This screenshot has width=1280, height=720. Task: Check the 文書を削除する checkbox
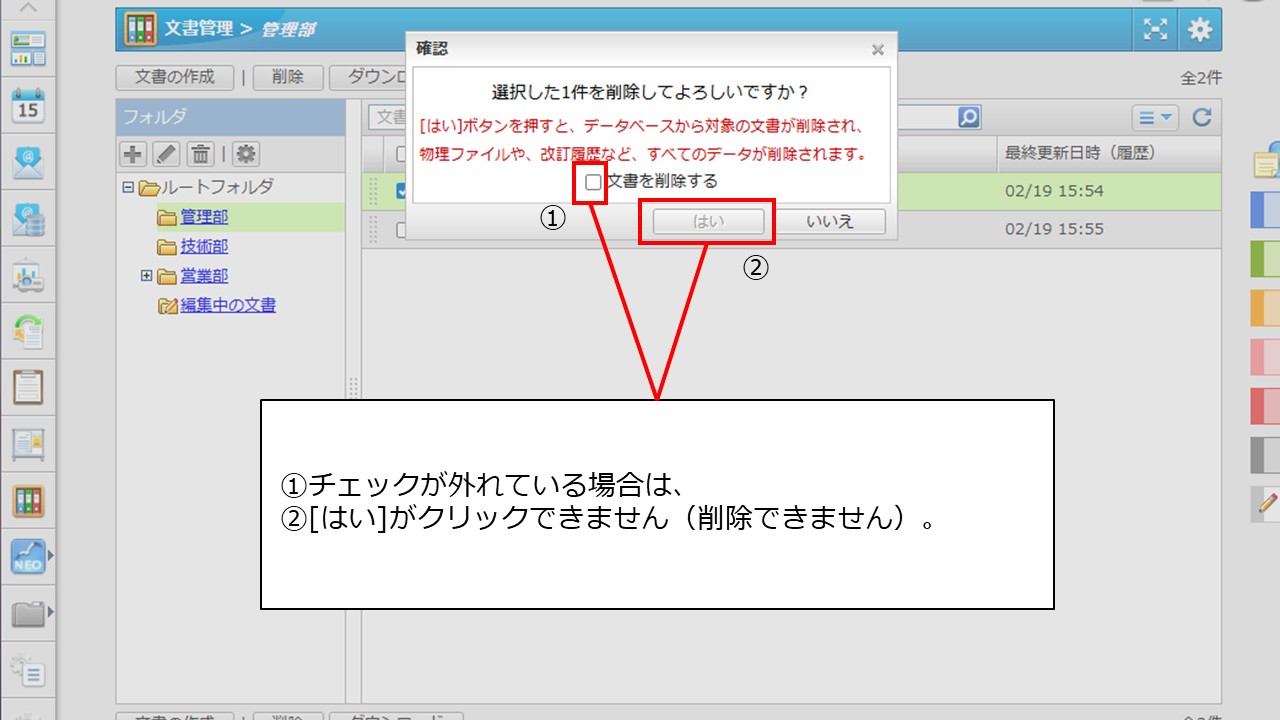point(593,182)
